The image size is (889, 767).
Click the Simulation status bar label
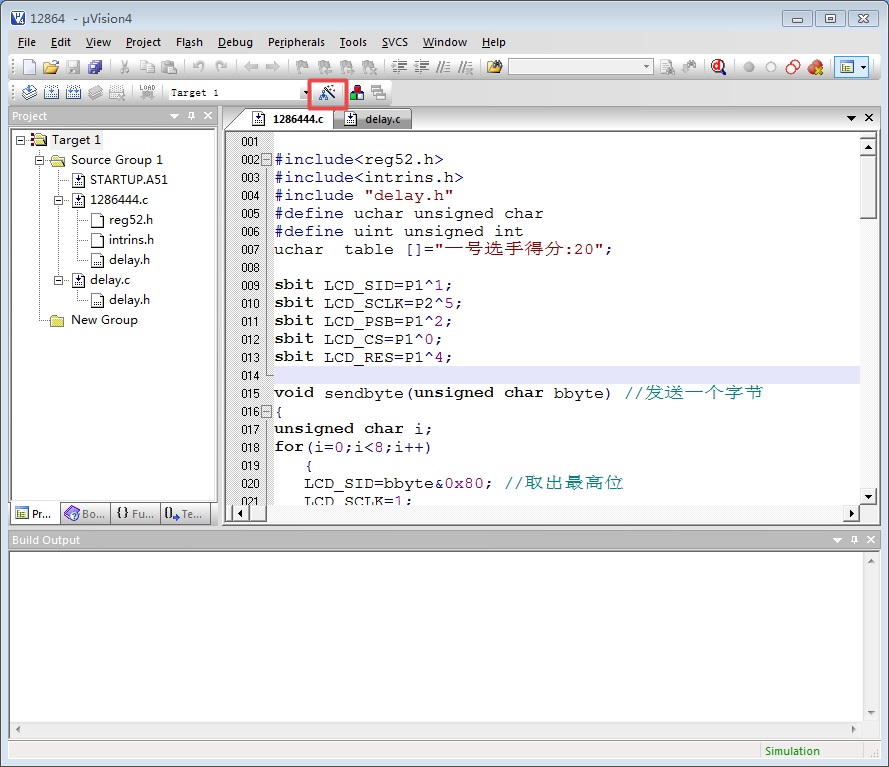792,751
